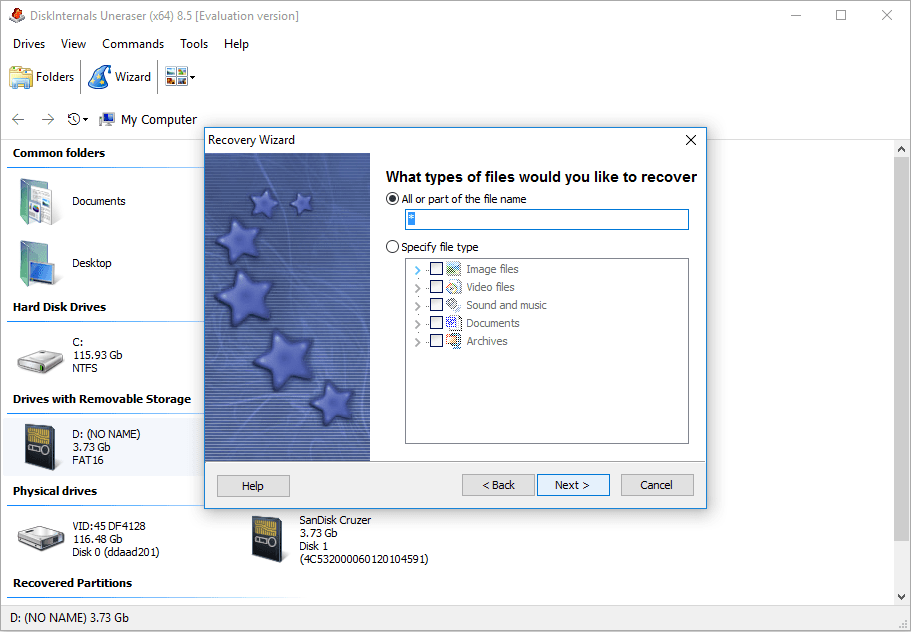Open the view mode dropdown arrow

(x=192, y=77)
